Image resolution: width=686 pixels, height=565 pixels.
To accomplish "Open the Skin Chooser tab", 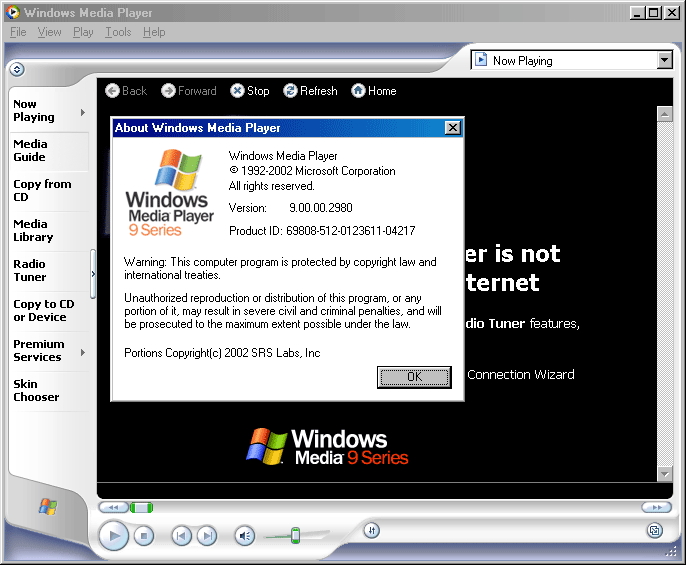I will point(36,390).
